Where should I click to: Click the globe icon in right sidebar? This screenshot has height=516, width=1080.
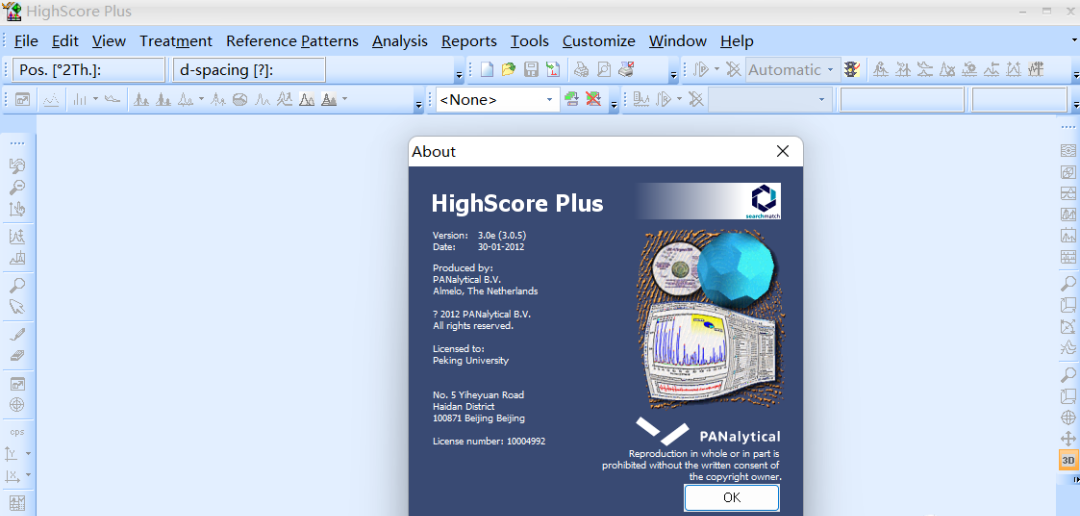(x=1068, y=417)
